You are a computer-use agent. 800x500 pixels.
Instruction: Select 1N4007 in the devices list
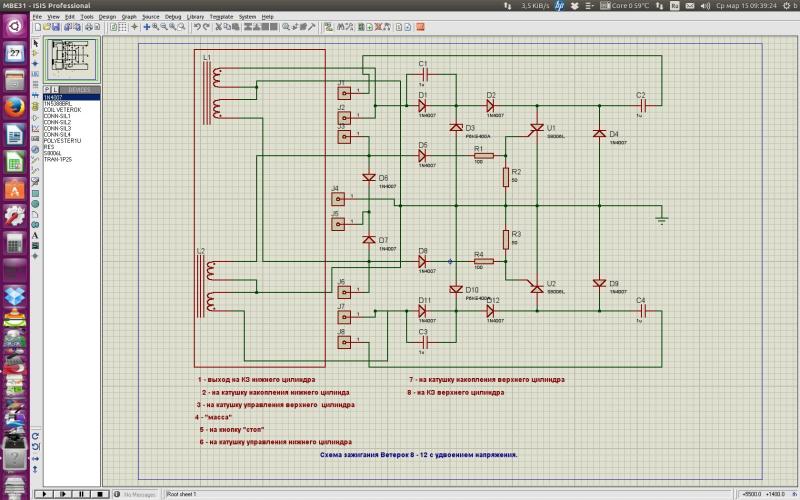pos(52,97)
